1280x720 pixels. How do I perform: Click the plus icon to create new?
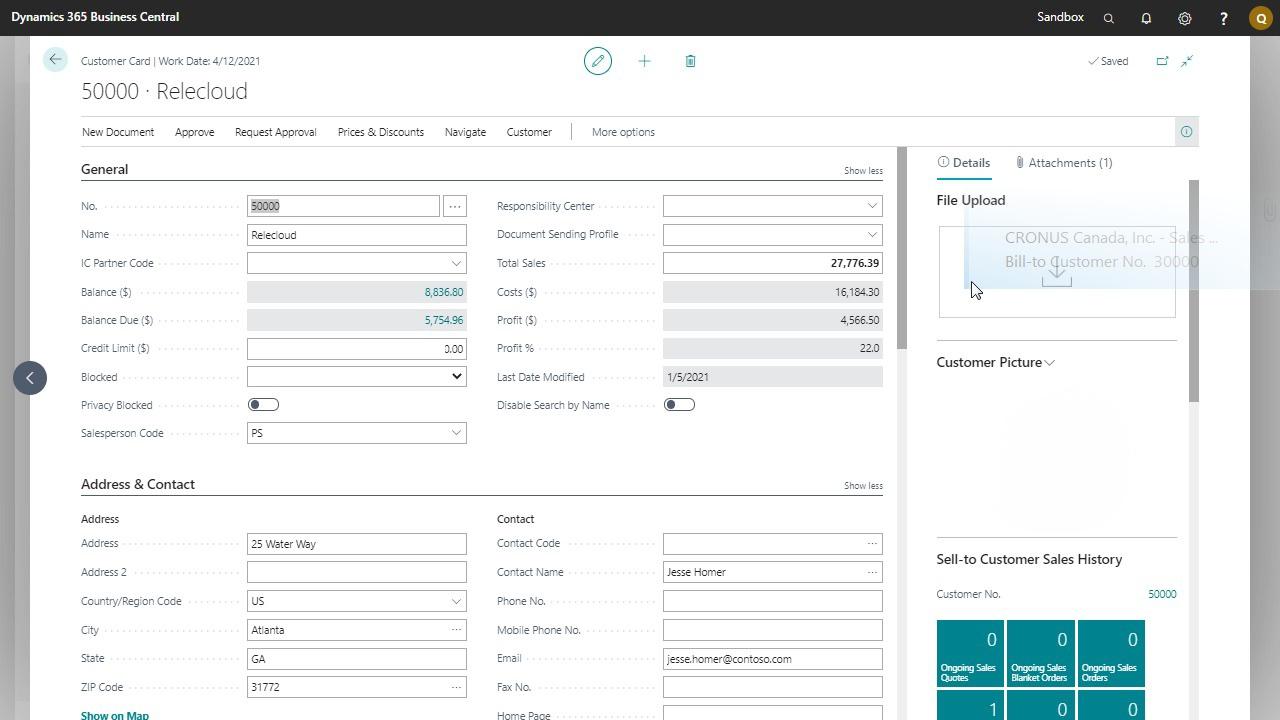click(644, 61)
